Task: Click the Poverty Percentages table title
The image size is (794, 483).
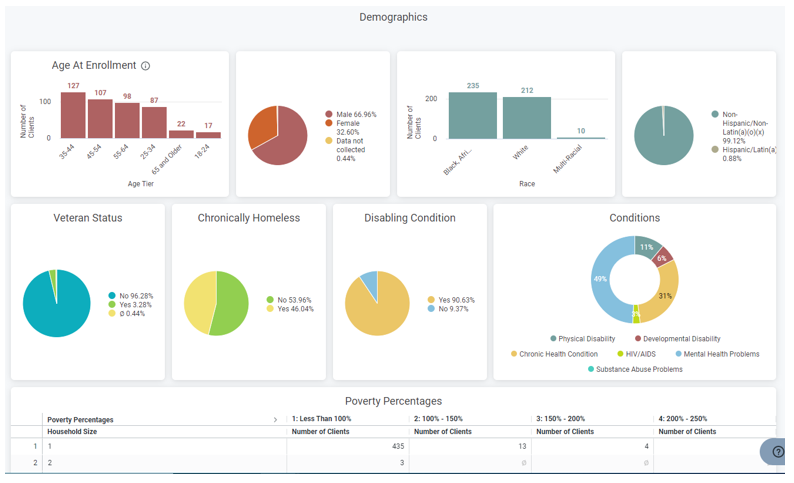Action: point(393,401)
